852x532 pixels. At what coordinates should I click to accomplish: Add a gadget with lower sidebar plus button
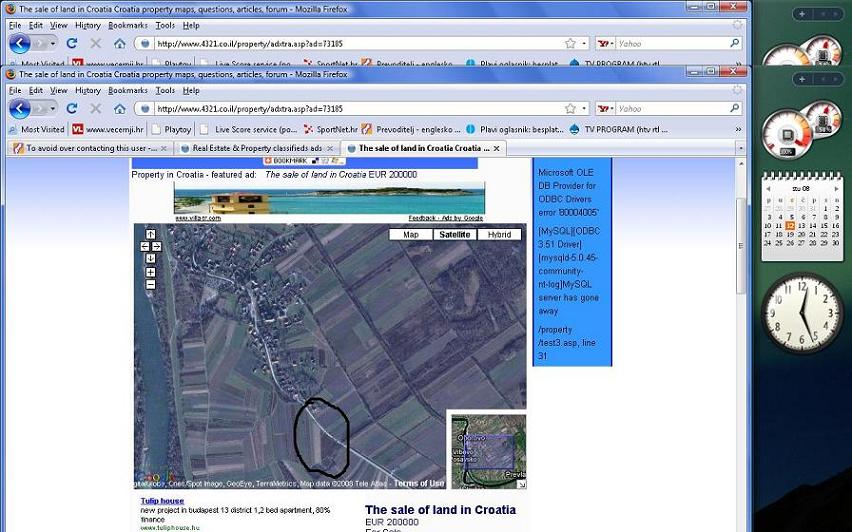(x=802, y=79)
